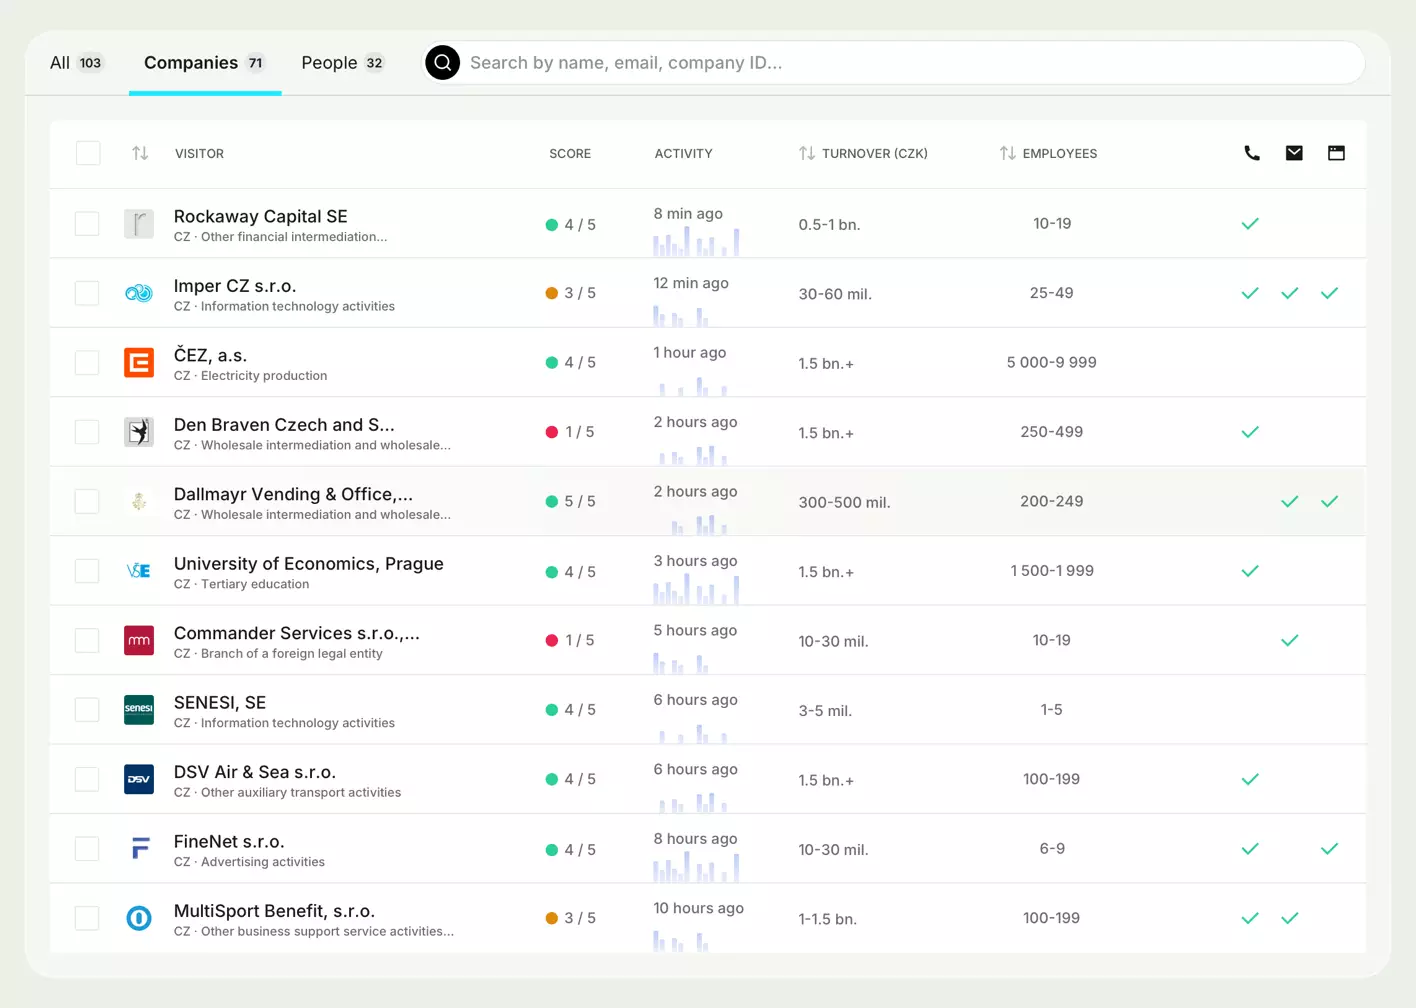Click email checkmark in Dallmayr Vending row
The image size is (1416, 1008).
(x=1290, y=502)
